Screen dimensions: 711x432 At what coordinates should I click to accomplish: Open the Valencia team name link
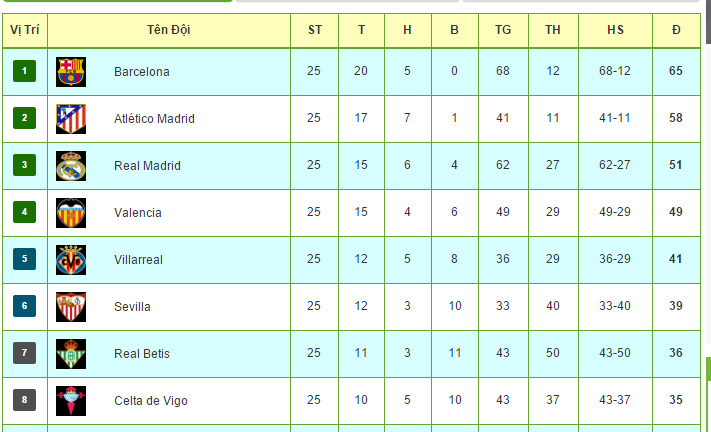point(138,213)
